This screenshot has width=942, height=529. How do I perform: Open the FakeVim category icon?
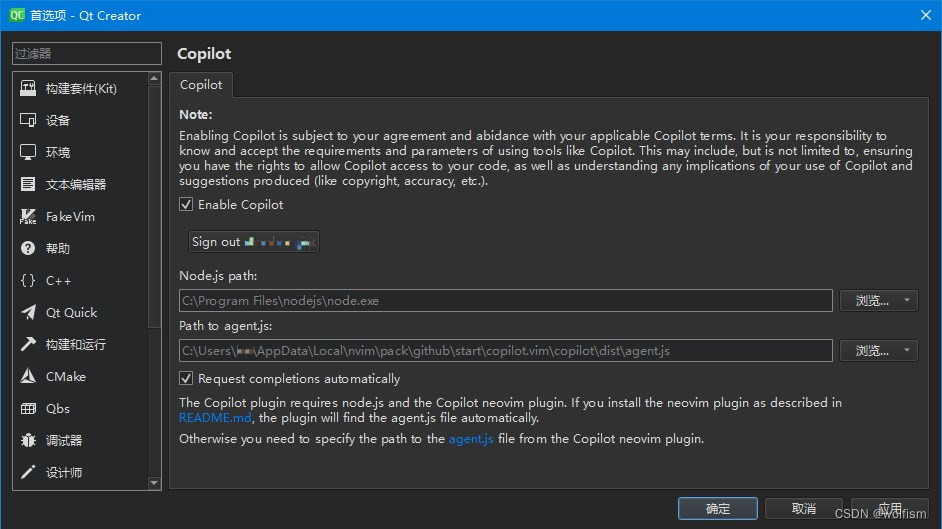(28, 216)
